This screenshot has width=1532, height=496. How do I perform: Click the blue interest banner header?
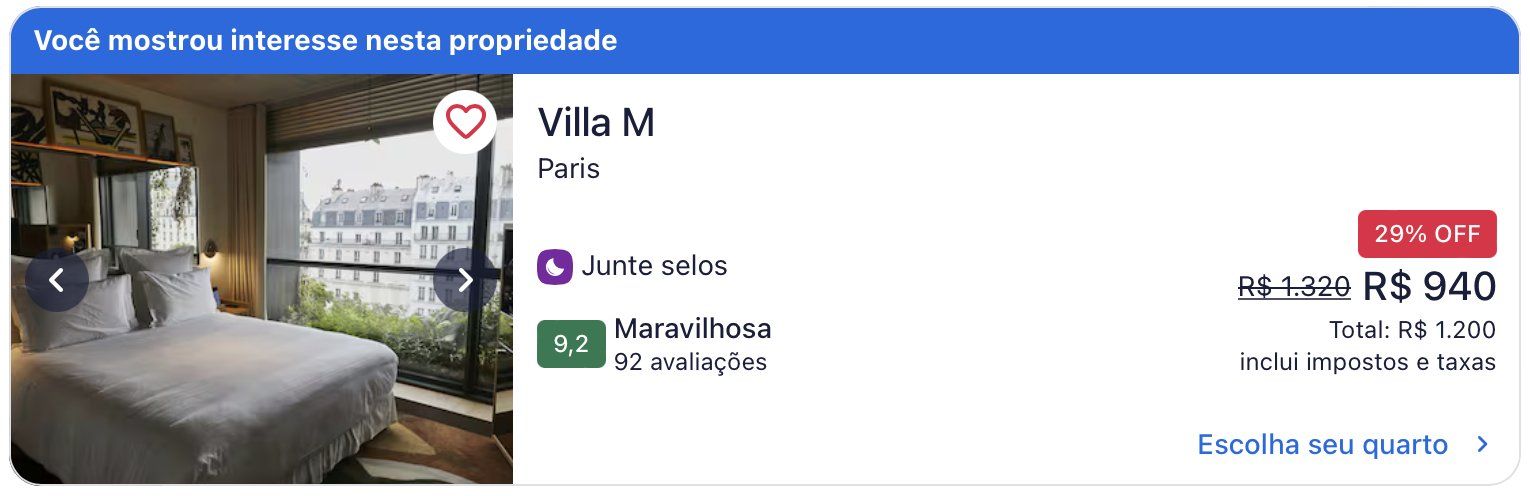[765, 41]
